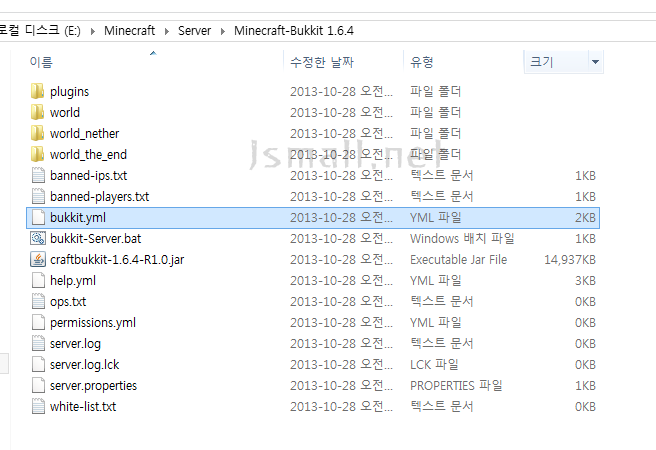Select banned-players.txt file name
The height and width of the screenshot is (450, 656).
100,196
